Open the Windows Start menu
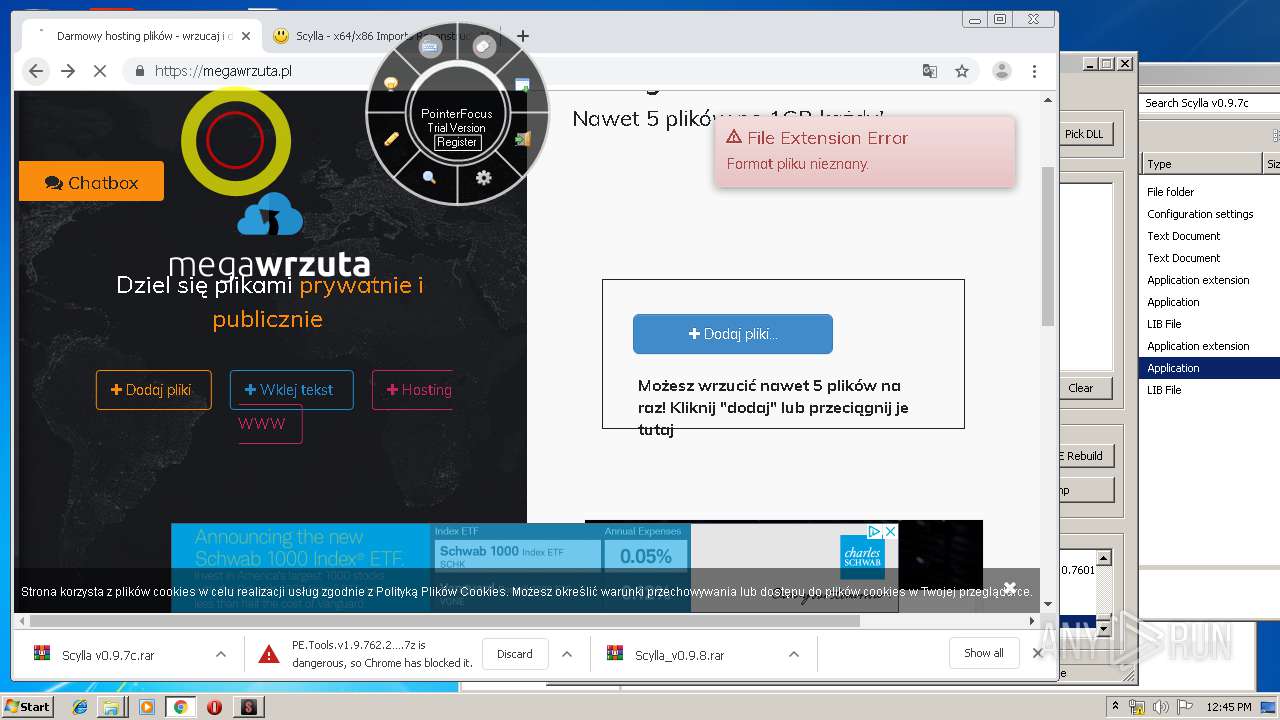 click(x=28, y=707)
